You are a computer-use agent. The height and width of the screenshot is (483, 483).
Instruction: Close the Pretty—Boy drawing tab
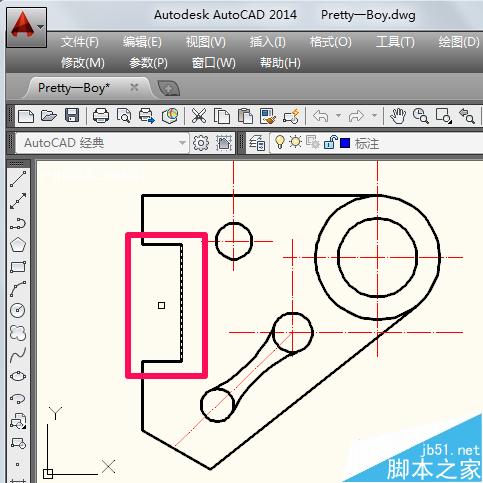point(134,87)
